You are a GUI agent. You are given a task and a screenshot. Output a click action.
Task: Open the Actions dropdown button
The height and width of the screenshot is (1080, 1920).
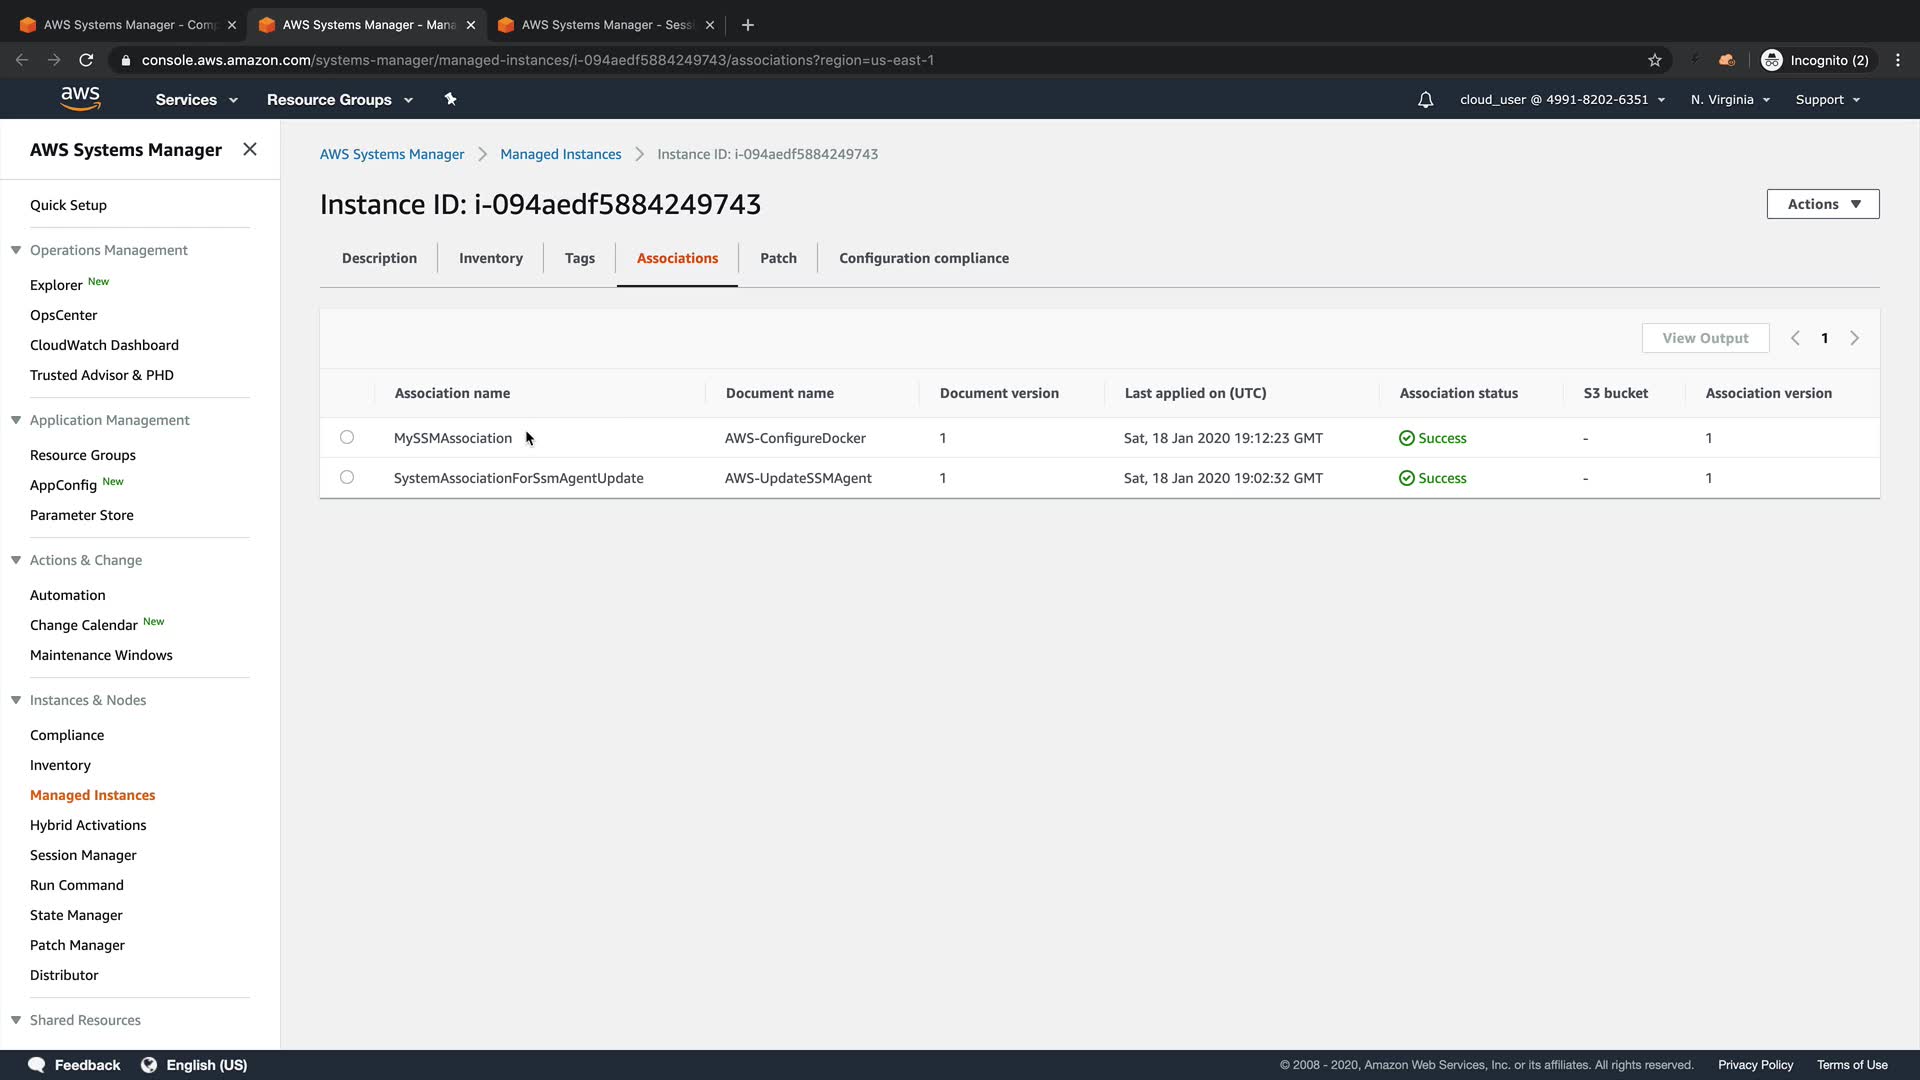pos(1822,204)
